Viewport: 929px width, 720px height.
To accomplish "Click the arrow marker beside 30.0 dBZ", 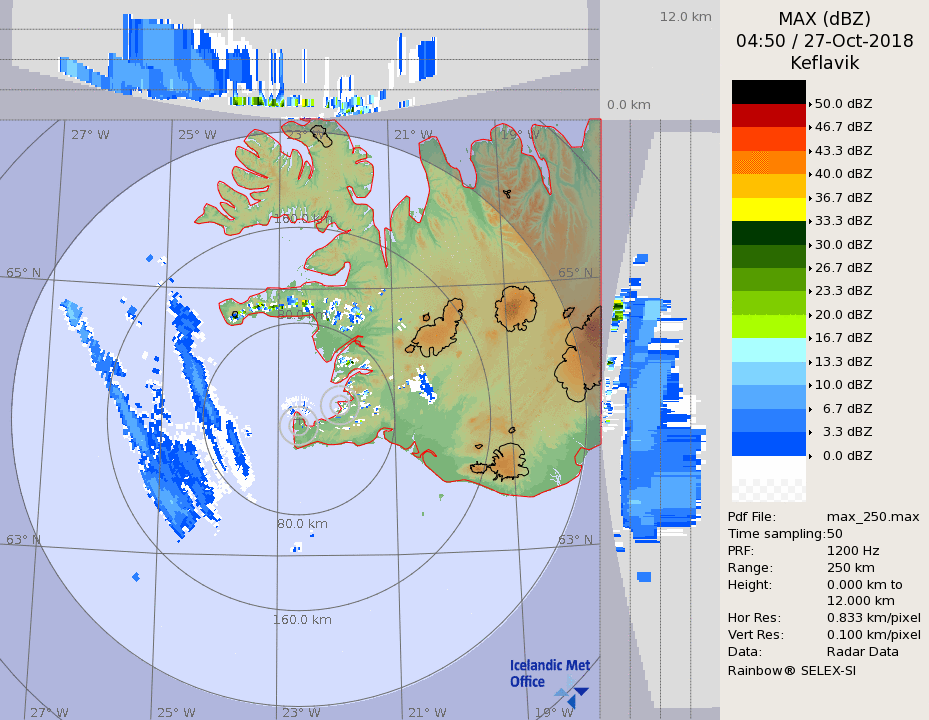I will [810, 245].
